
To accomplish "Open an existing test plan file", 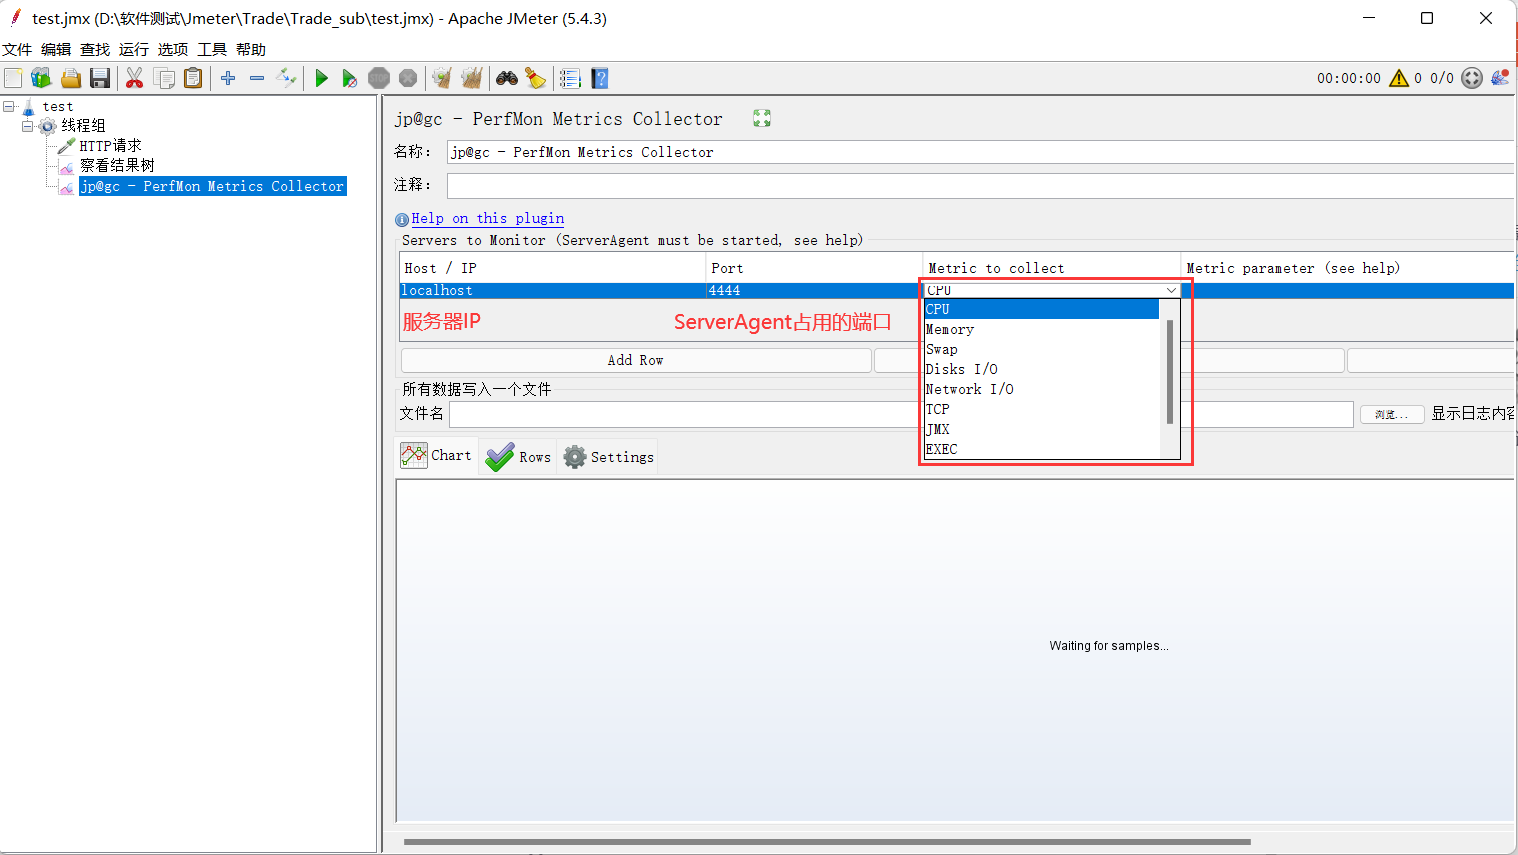I will tap(70, 78).
